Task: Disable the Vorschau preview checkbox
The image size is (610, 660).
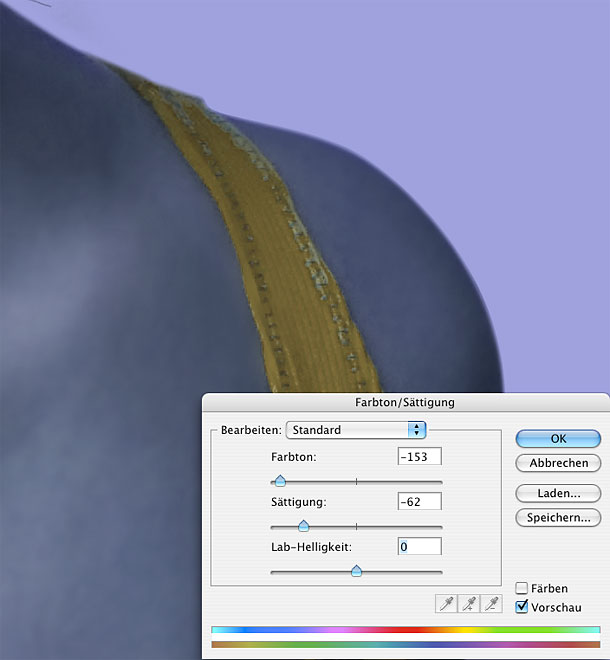Action: pyautogui.click(x=522, y=607)
